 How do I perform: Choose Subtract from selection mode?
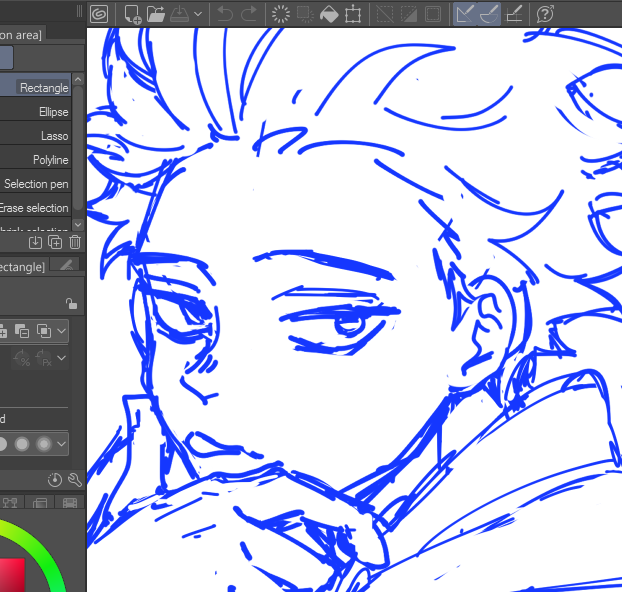pyautogui.click(x=22, y=331)
